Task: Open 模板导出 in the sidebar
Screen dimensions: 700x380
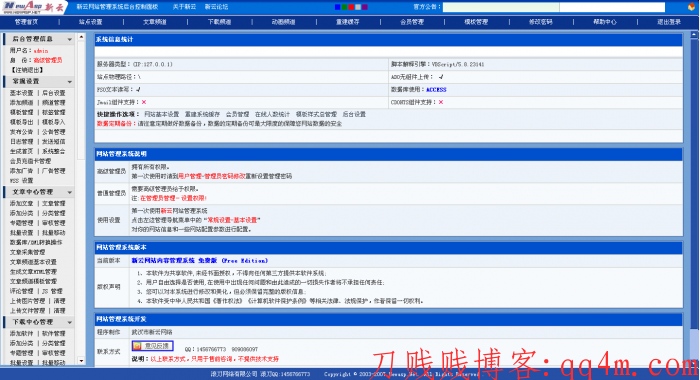Action: click(21, 122)
